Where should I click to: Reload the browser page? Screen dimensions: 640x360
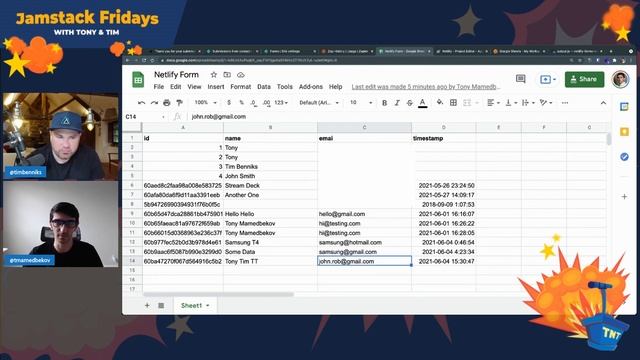(144, 60)
